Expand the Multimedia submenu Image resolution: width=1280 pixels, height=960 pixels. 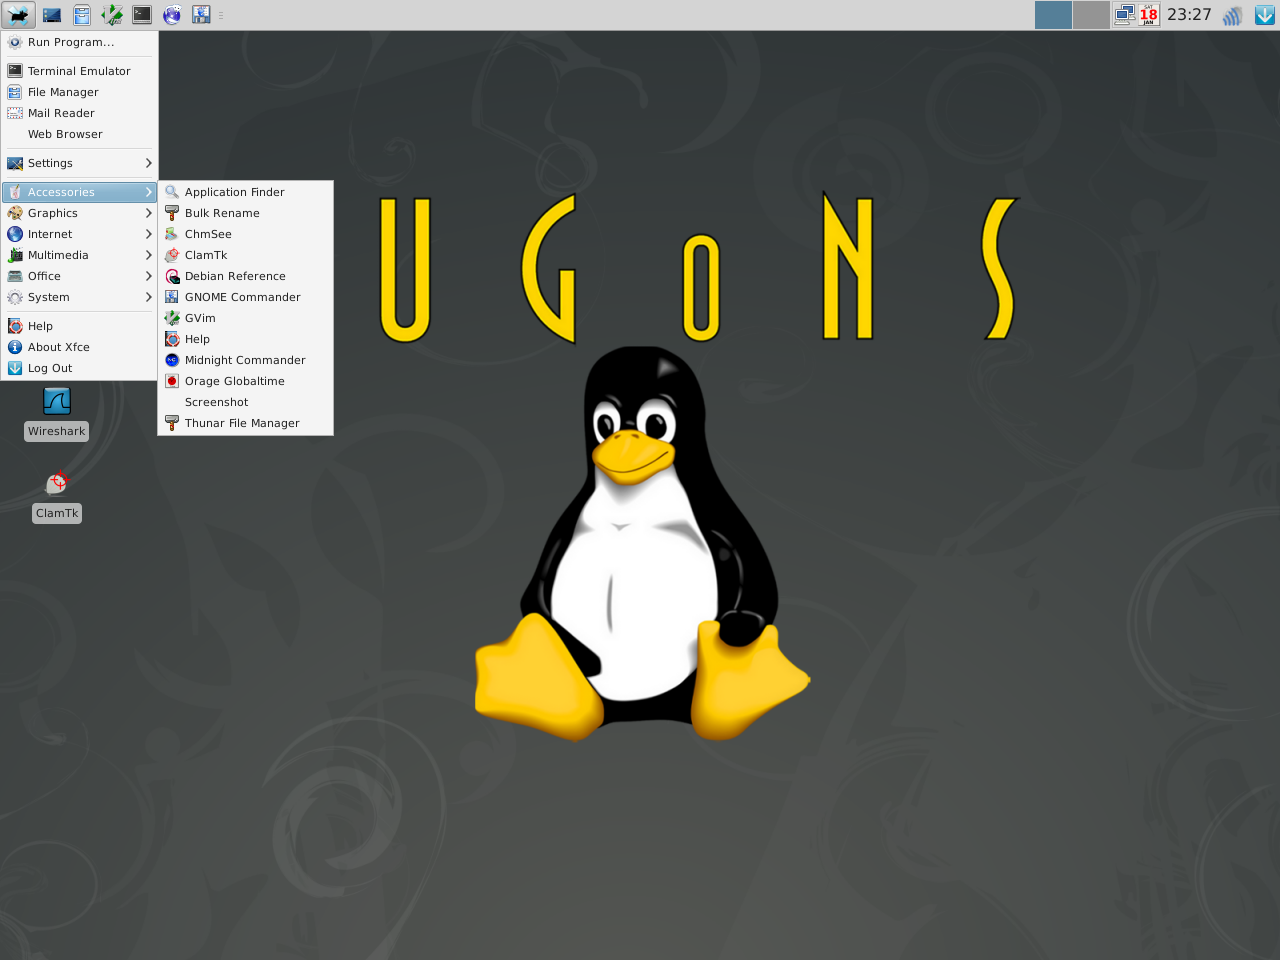(x=79, y=255)
